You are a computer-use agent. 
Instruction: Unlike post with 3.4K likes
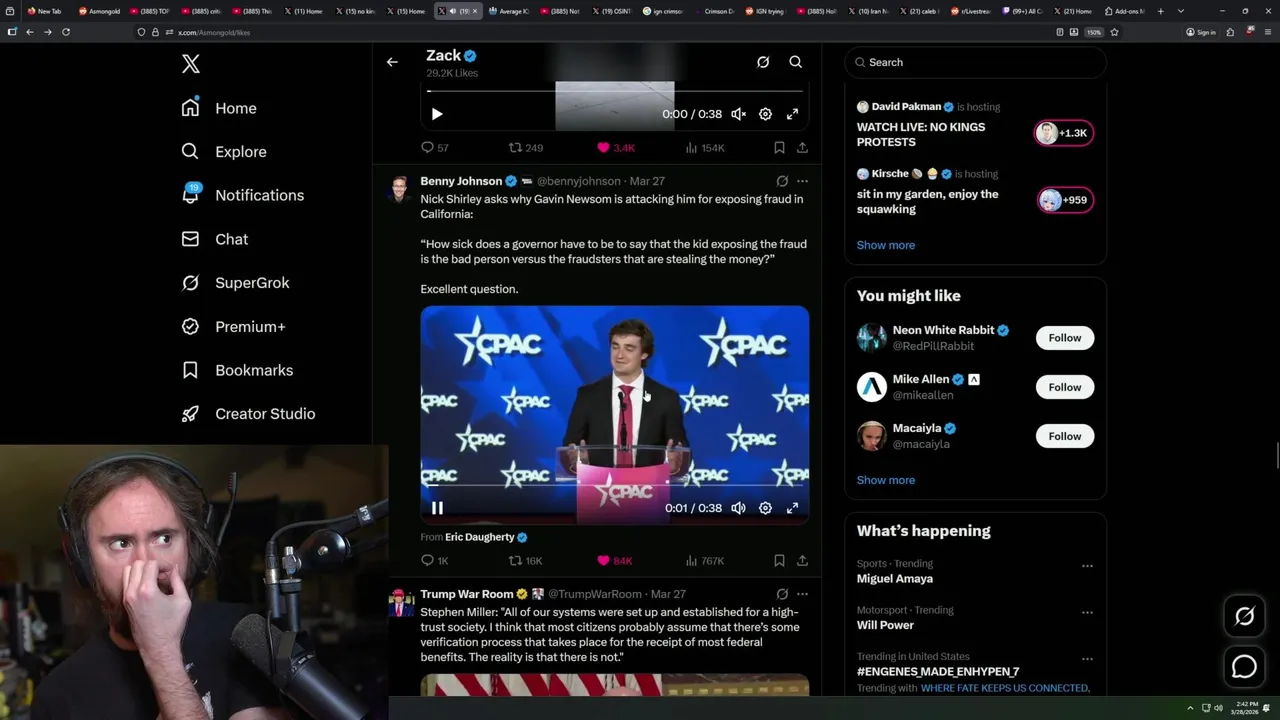(x=616, y=148)
